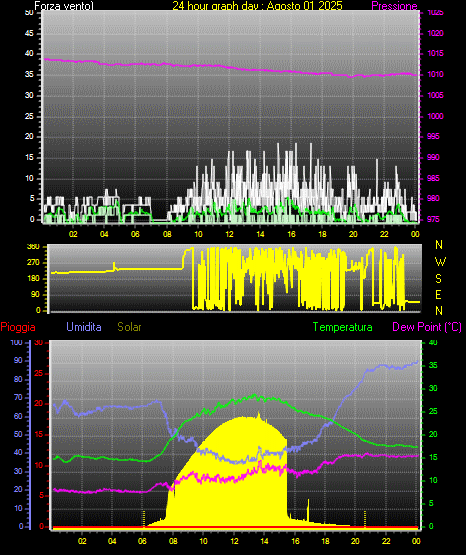The height and width of the screenshot is (555, 466).
Task: Click the '180' wind direction axis value
Action: [x=33, y=279]
